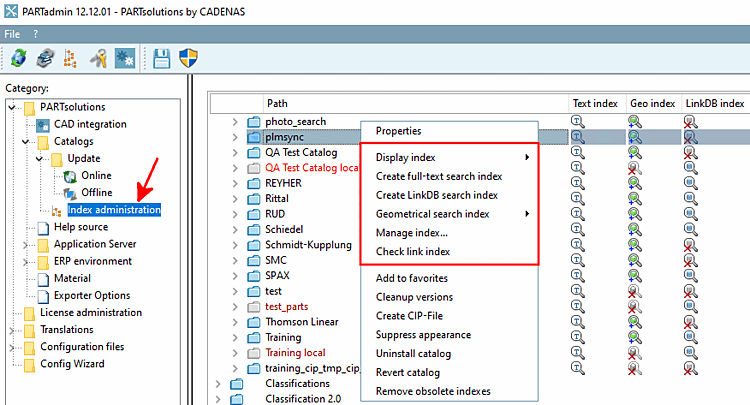
Task: Expand the Thomson Linear catalog row
Action: click(x=235, y=322)
